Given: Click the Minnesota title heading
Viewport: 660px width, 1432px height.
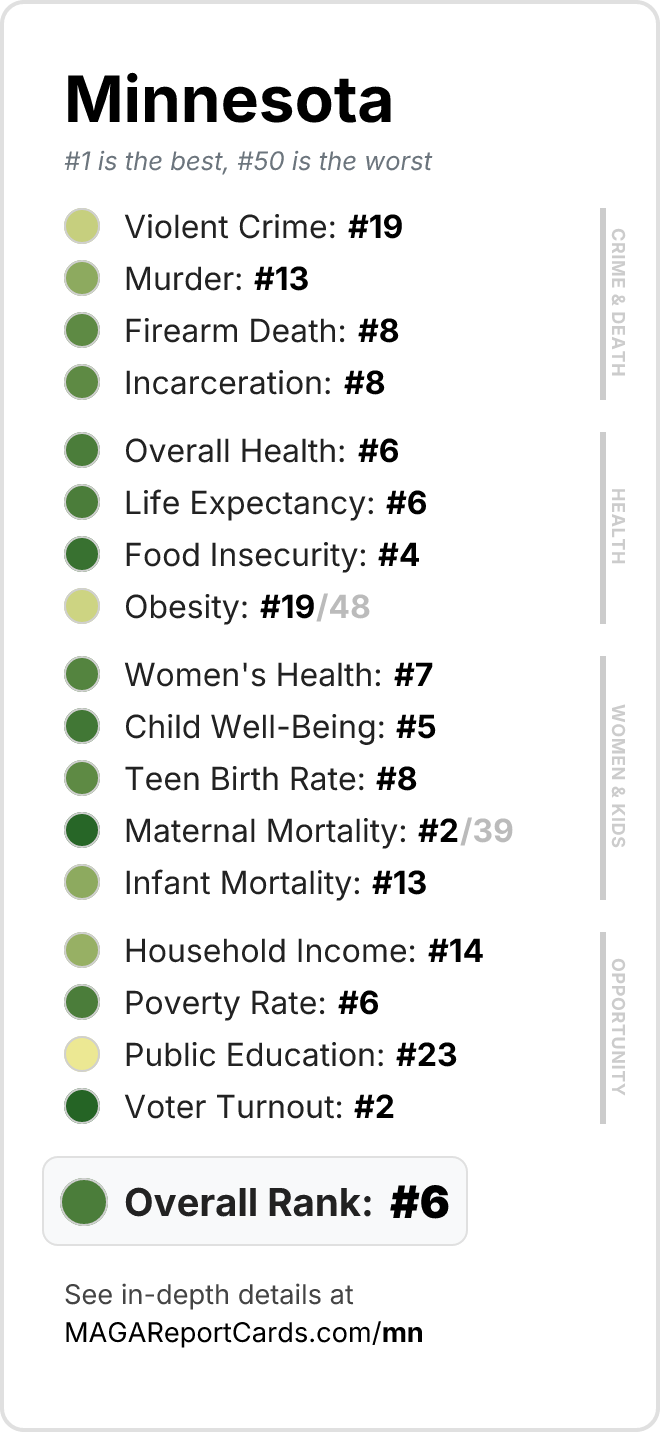Looking at the screenshot, I should (229, 99).
